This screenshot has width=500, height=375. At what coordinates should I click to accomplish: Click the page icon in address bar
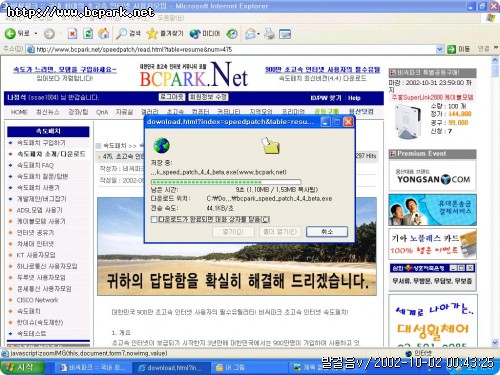point(31,49)
